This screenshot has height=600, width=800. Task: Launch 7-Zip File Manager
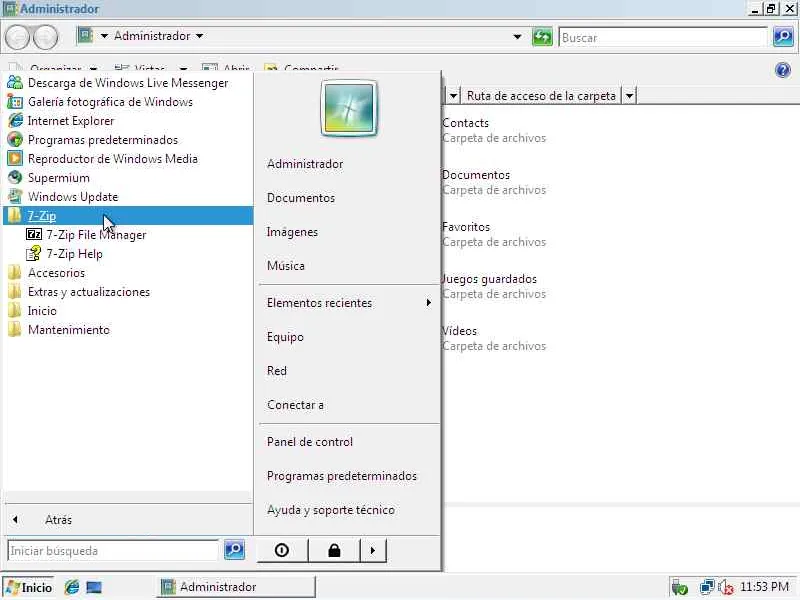[96, 235]
